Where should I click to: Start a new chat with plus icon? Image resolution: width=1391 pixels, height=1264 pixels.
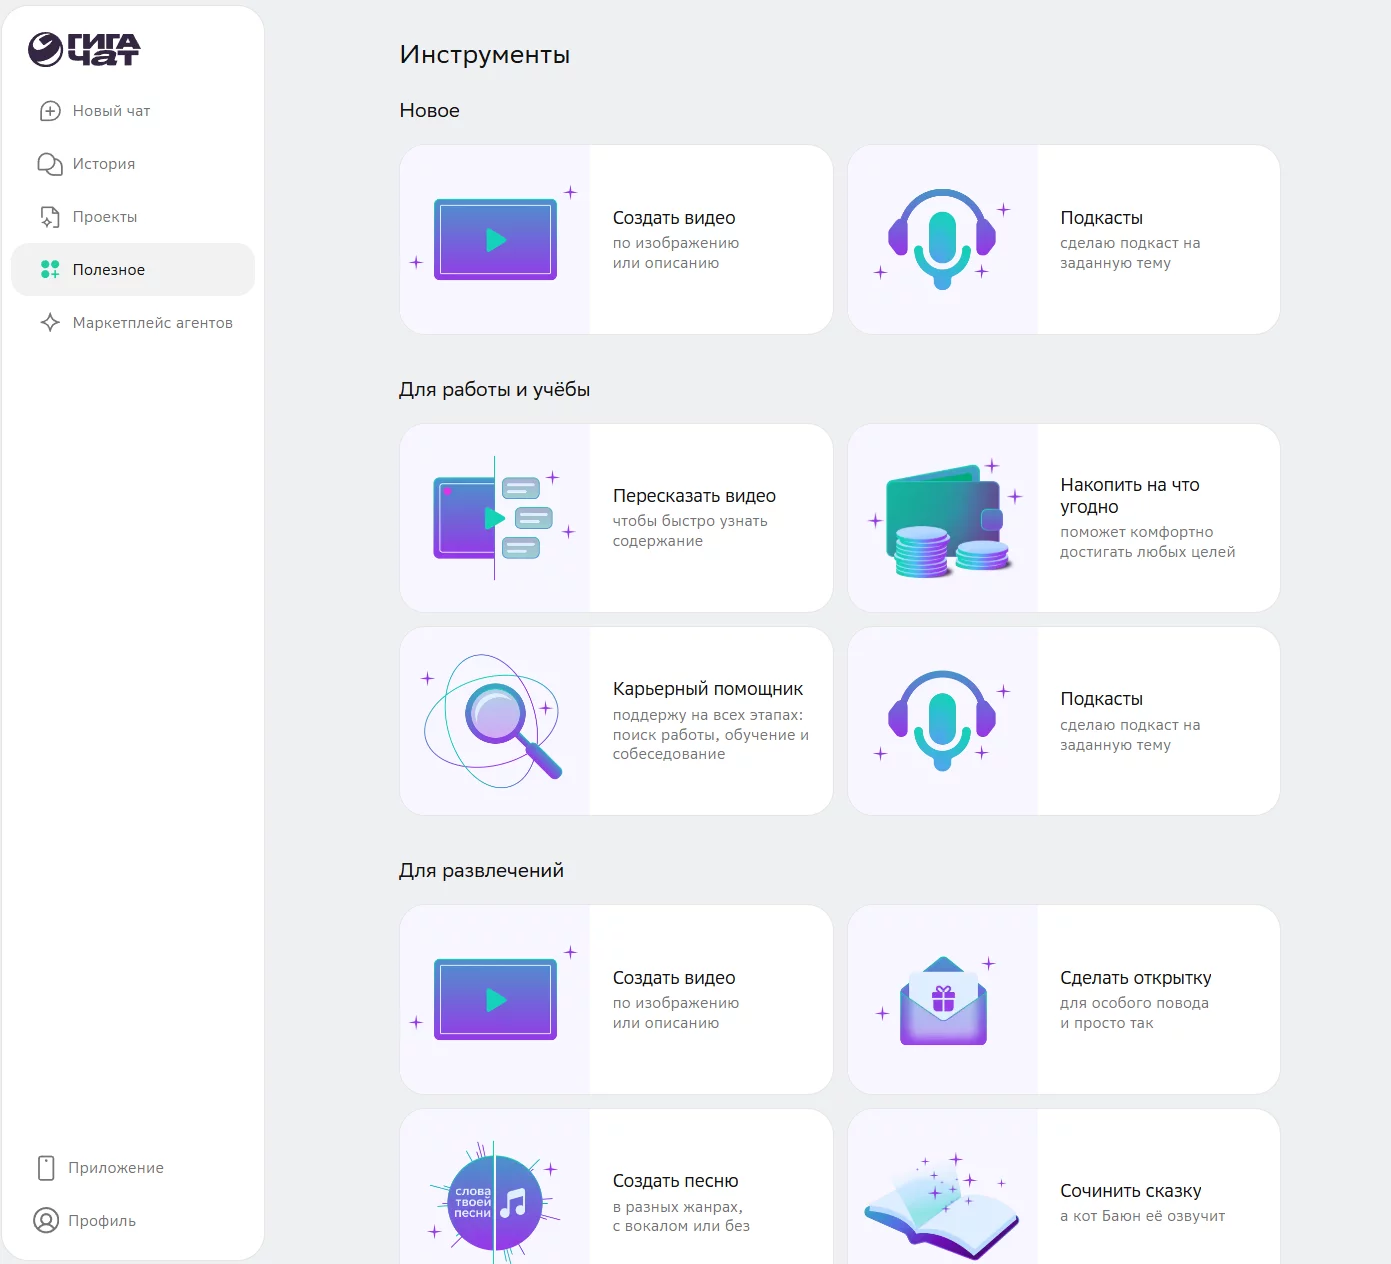(50, 111)
